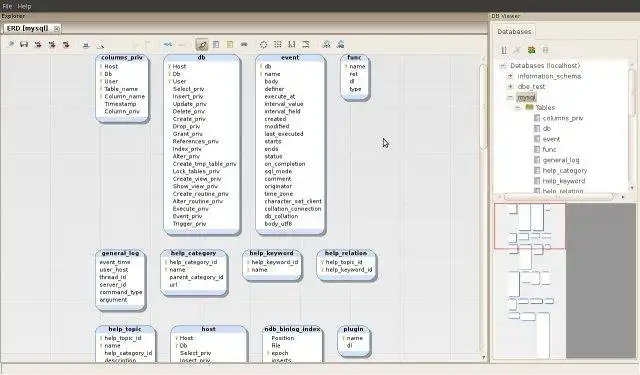Click the icon left of the zoom pair
The image size is (640, 375).
306,44
